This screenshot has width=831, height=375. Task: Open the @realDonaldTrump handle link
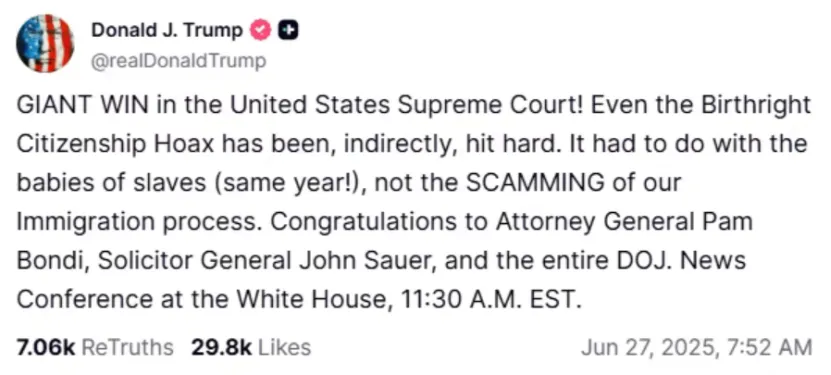tap(179, 61)
